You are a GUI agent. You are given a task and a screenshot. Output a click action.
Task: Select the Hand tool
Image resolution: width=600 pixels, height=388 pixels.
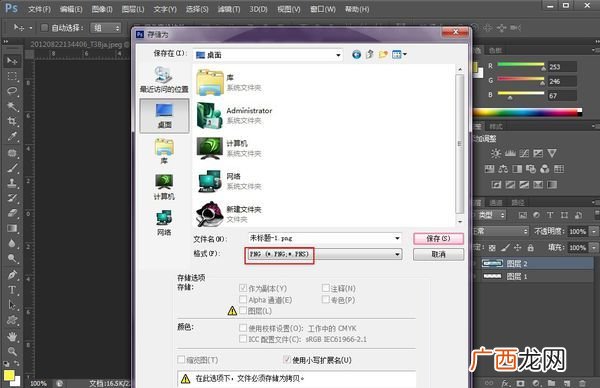[12, 336]
